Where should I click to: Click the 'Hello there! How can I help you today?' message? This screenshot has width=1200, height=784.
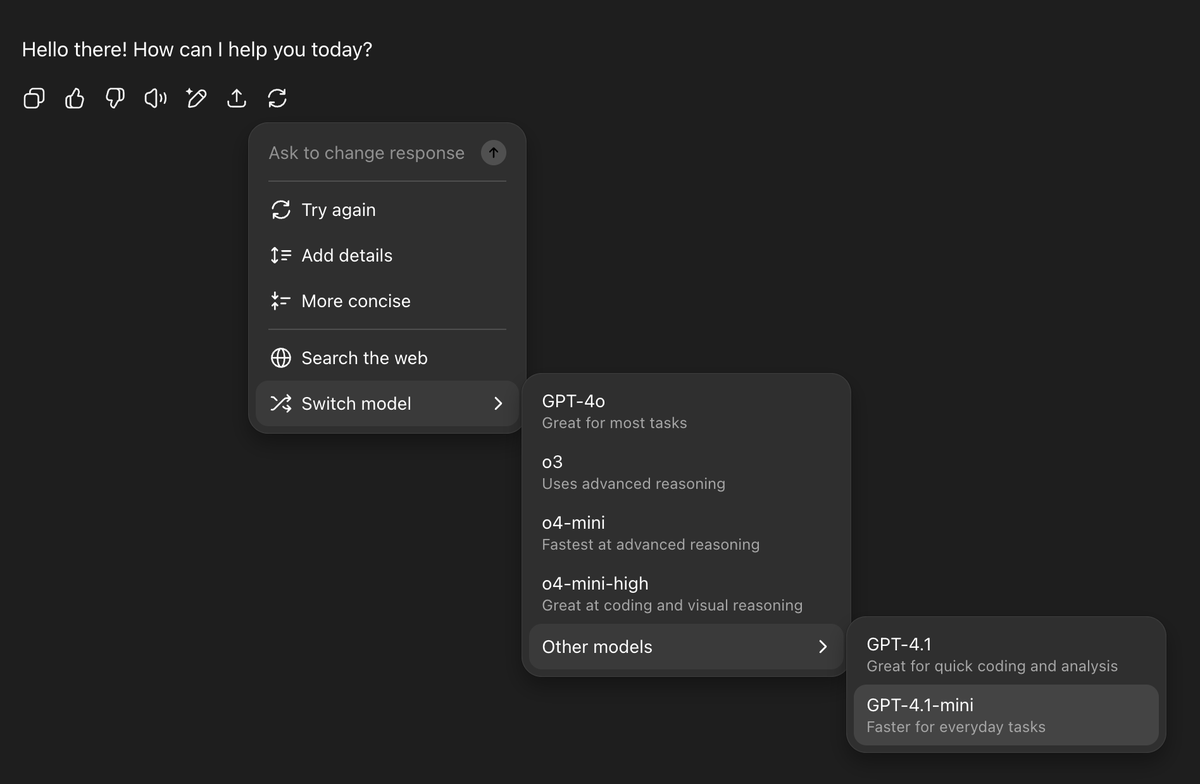(x=197, y=49)
